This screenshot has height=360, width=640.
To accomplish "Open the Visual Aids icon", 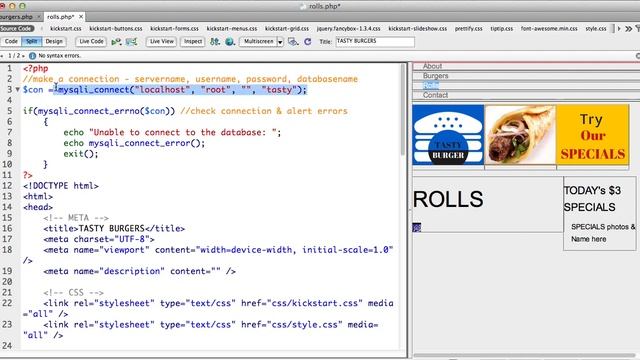I will pyautogui.click(x=293, y=41).
